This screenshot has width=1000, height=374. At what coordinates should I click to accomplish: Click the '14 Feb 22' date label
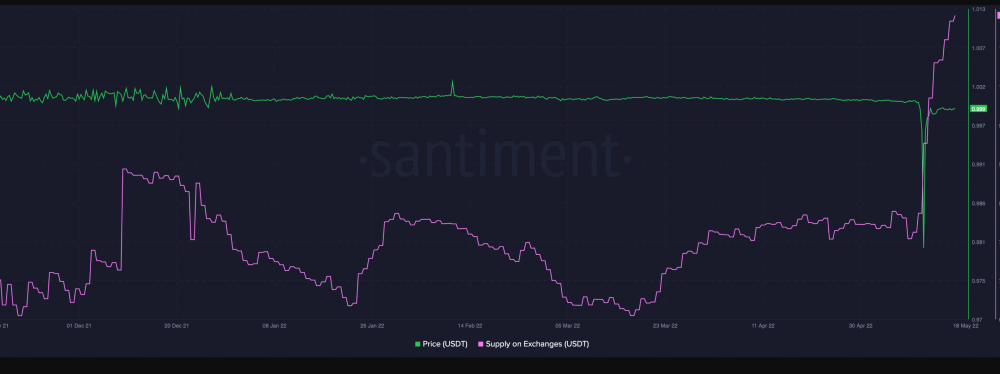pos(469,325)
